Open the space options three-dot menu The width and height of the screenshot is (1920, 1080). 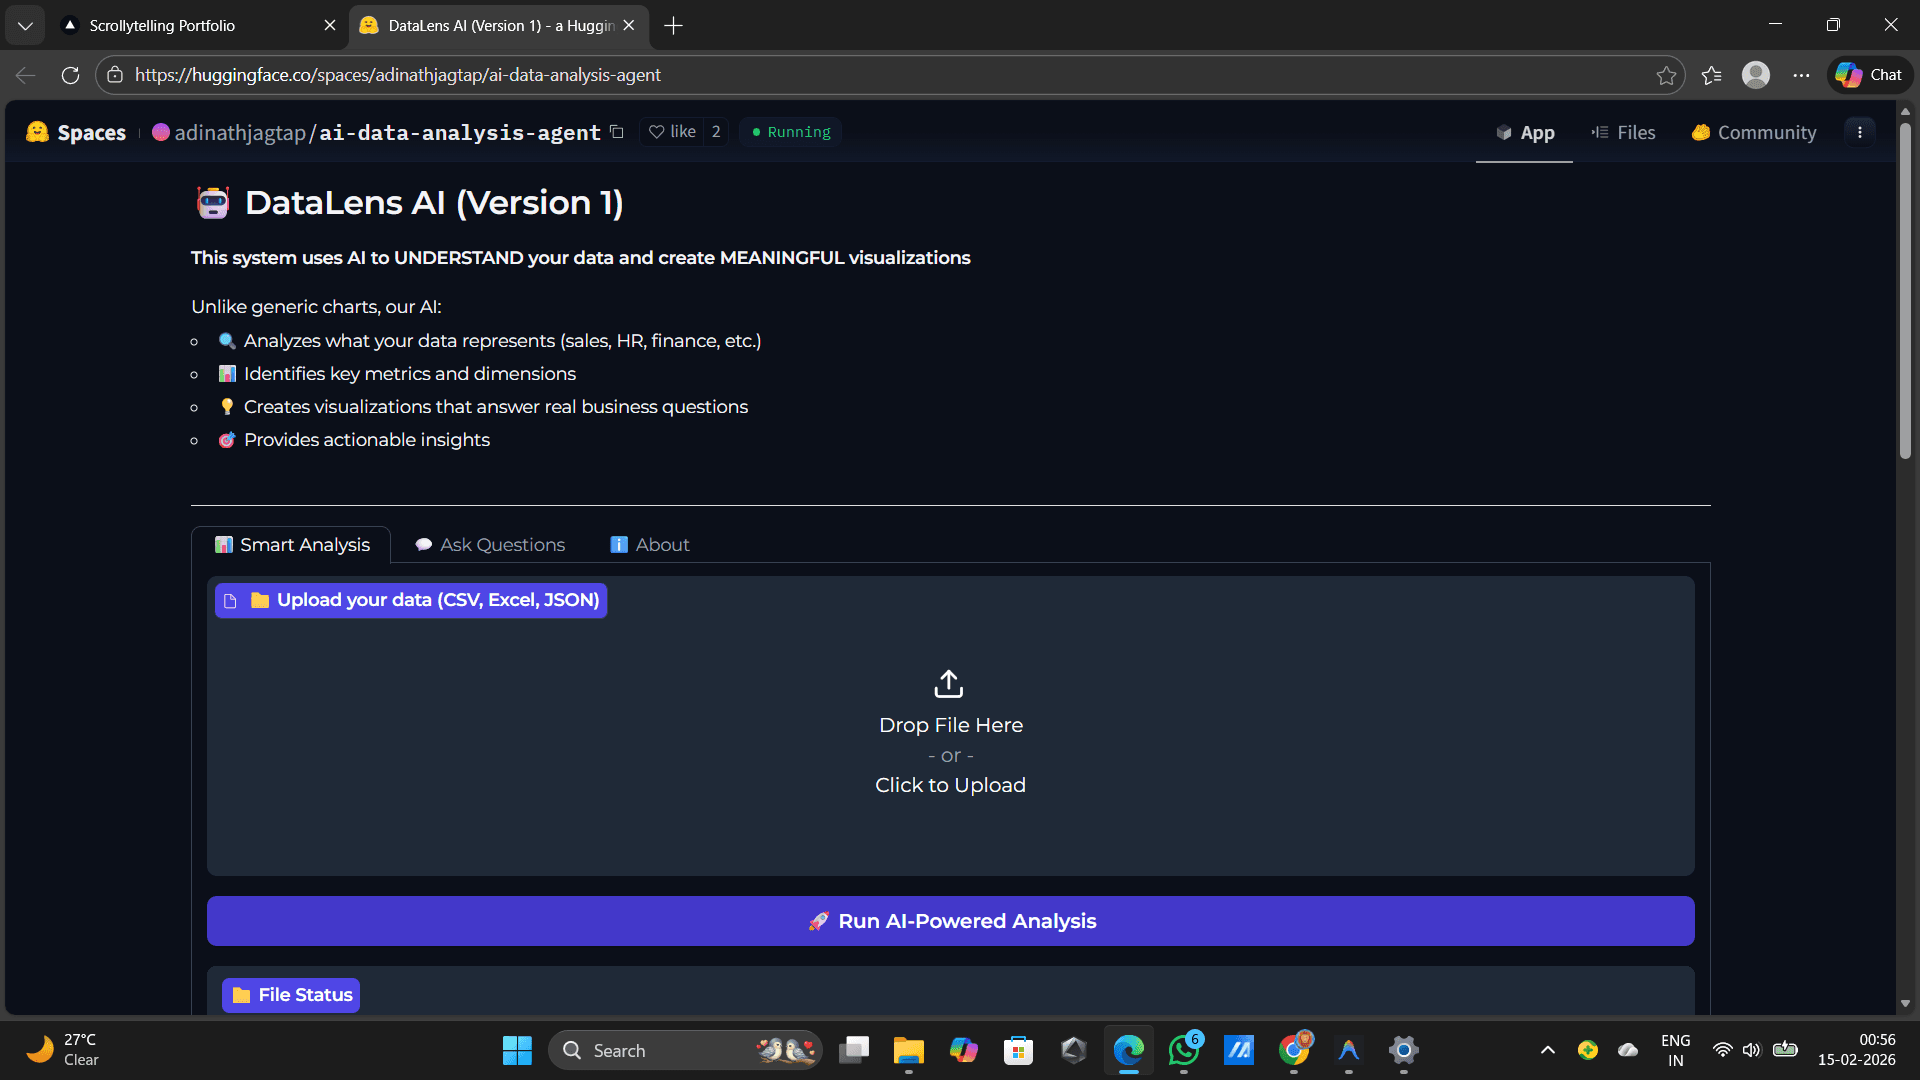point(1860,132)
